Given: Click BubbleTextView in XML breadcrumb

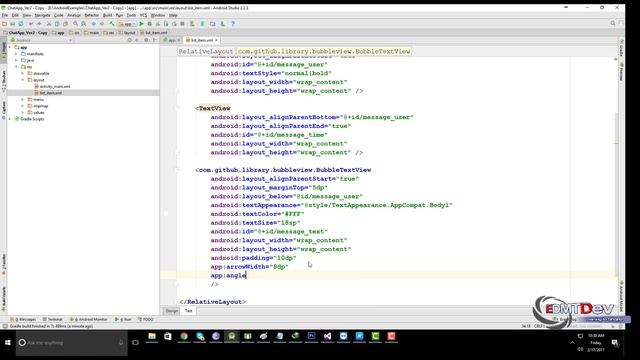Looking at the screenshot, I should pyautogui.click(x=324, y=51).
